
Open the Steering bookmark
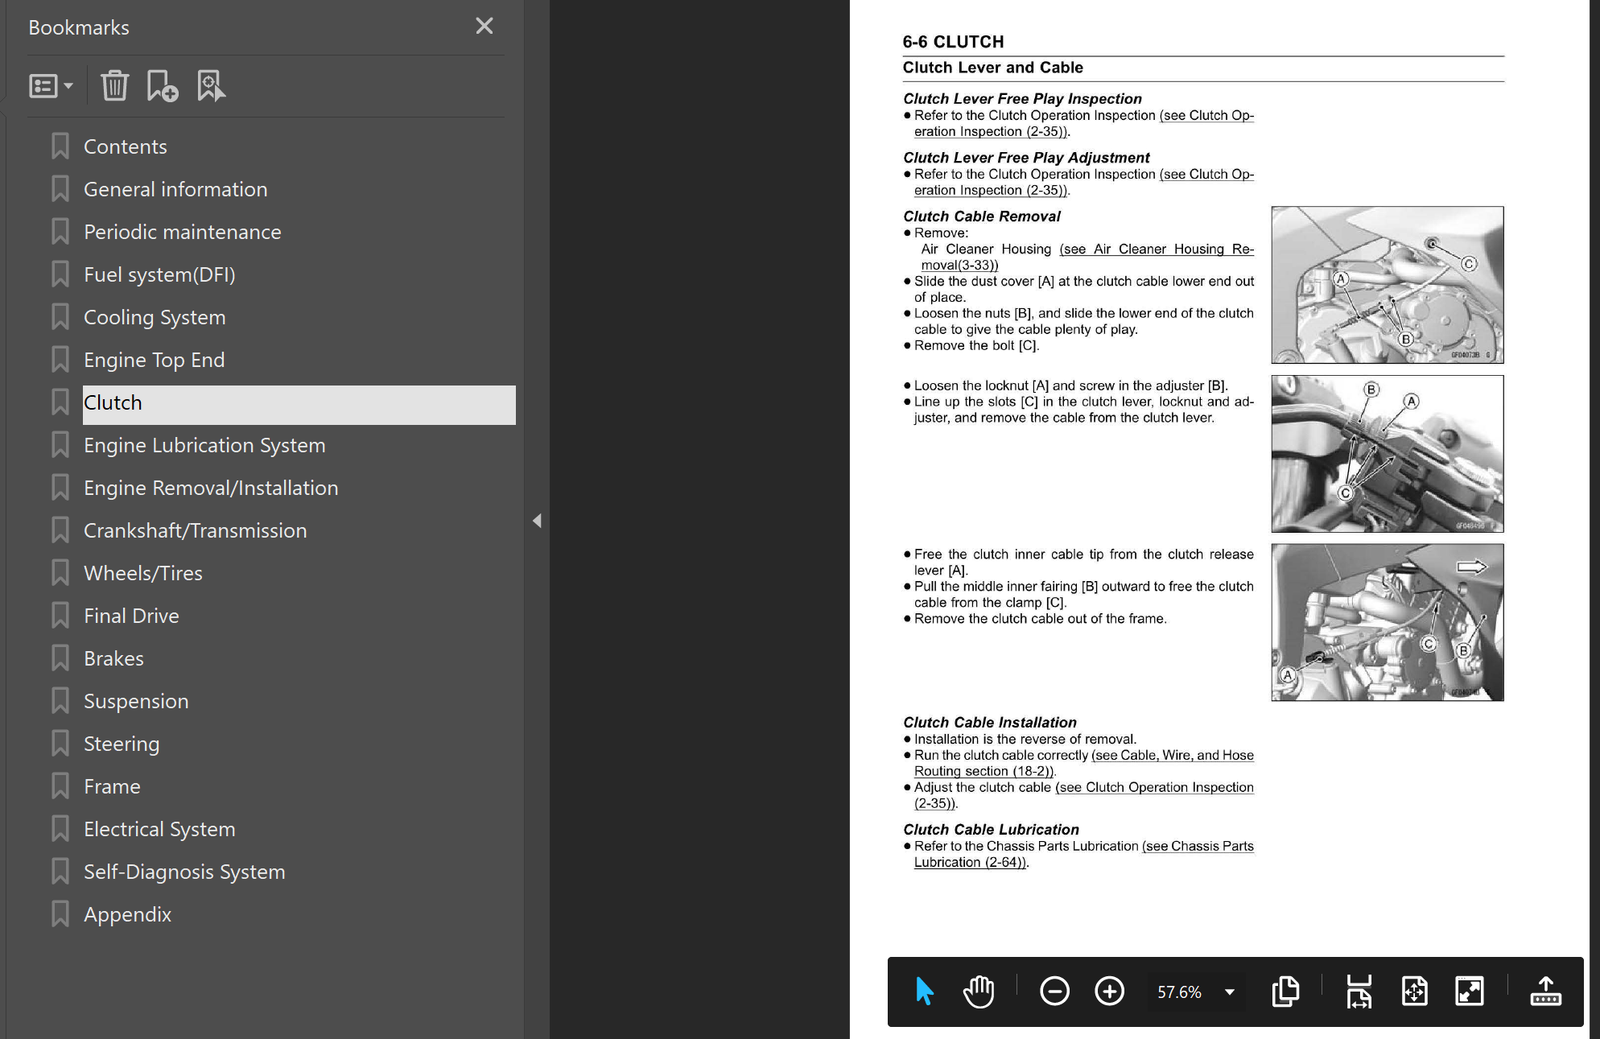[121, 744]
